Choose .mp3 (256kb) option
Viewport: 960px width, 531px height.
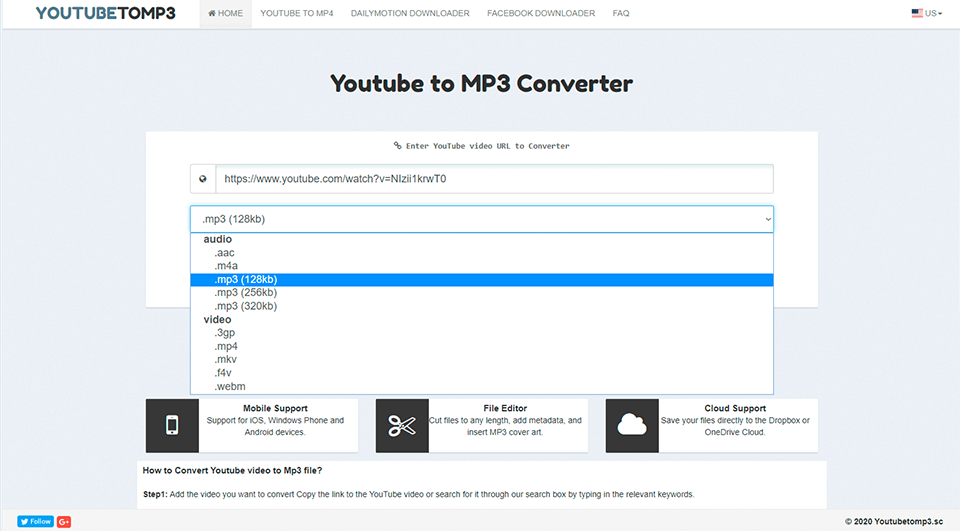tap(482, 293)
